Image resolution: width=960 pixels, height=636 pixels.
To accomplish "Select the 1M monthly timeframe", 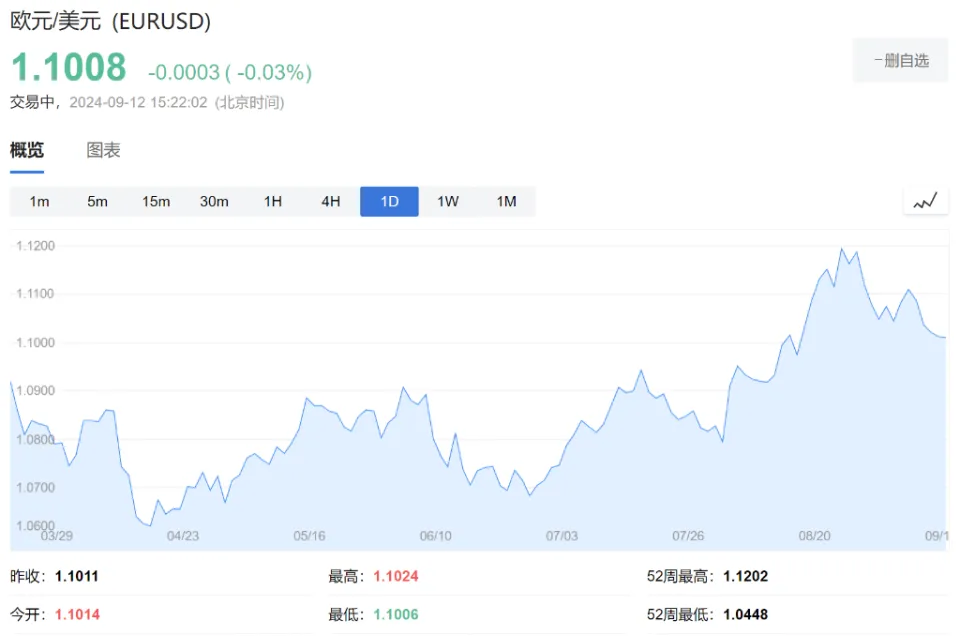I will pyautogui.click(x=506, y=202).
